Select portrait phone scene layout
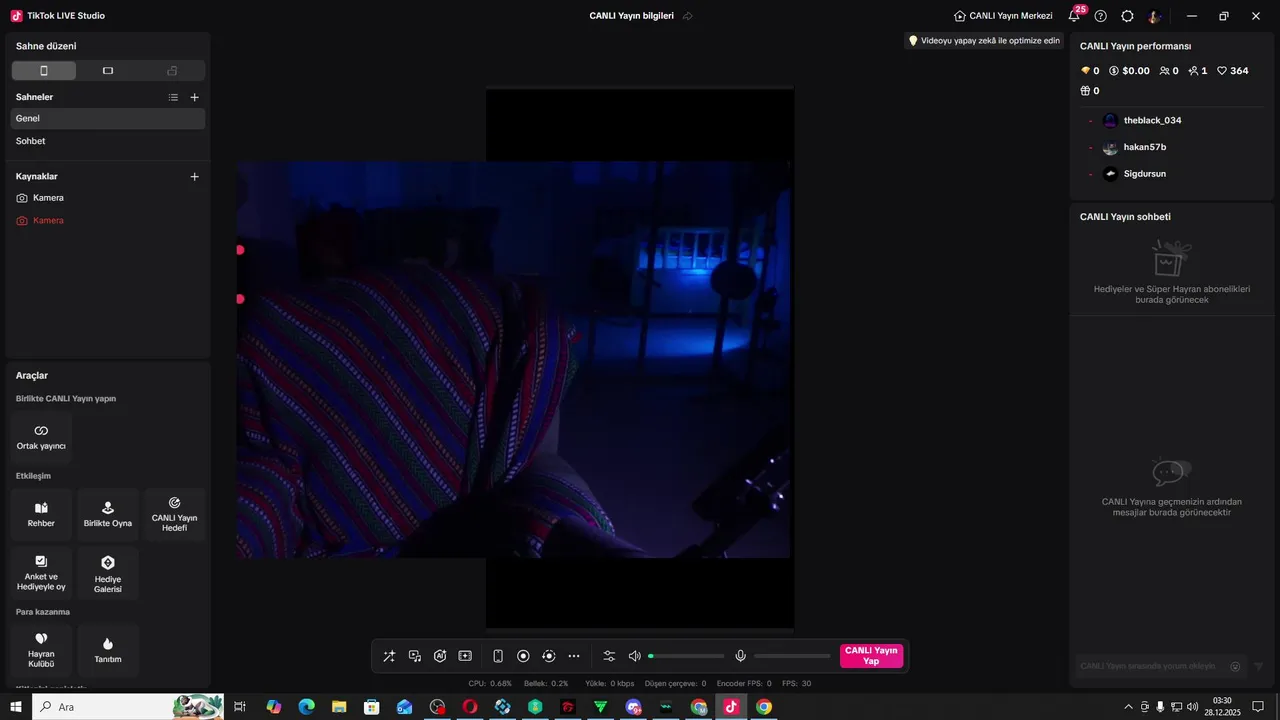The width and height of the screenshot is (1280, 720). [x=44, y=71]
